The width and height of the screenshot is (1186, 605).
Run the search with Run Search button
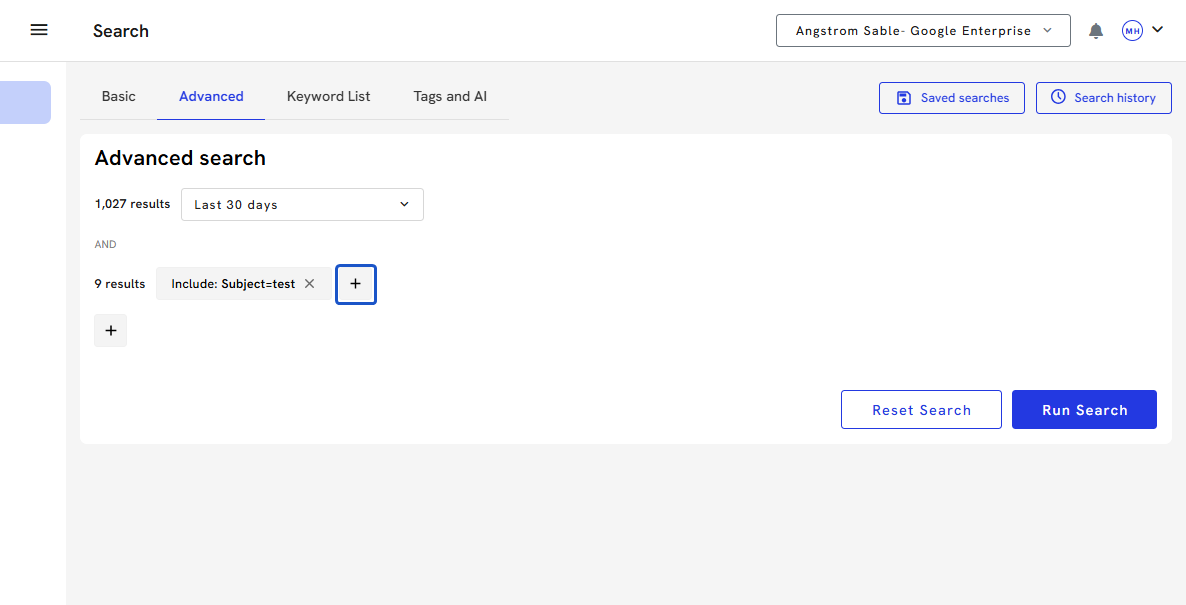[x=1084, y=410]
